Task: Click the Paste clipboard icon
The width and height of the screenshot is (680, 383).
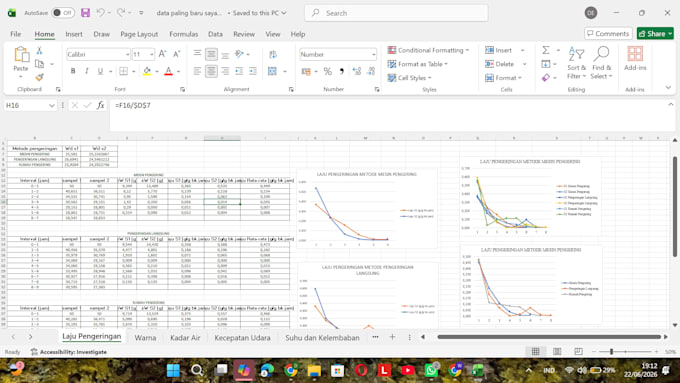Action: (21, 55)
